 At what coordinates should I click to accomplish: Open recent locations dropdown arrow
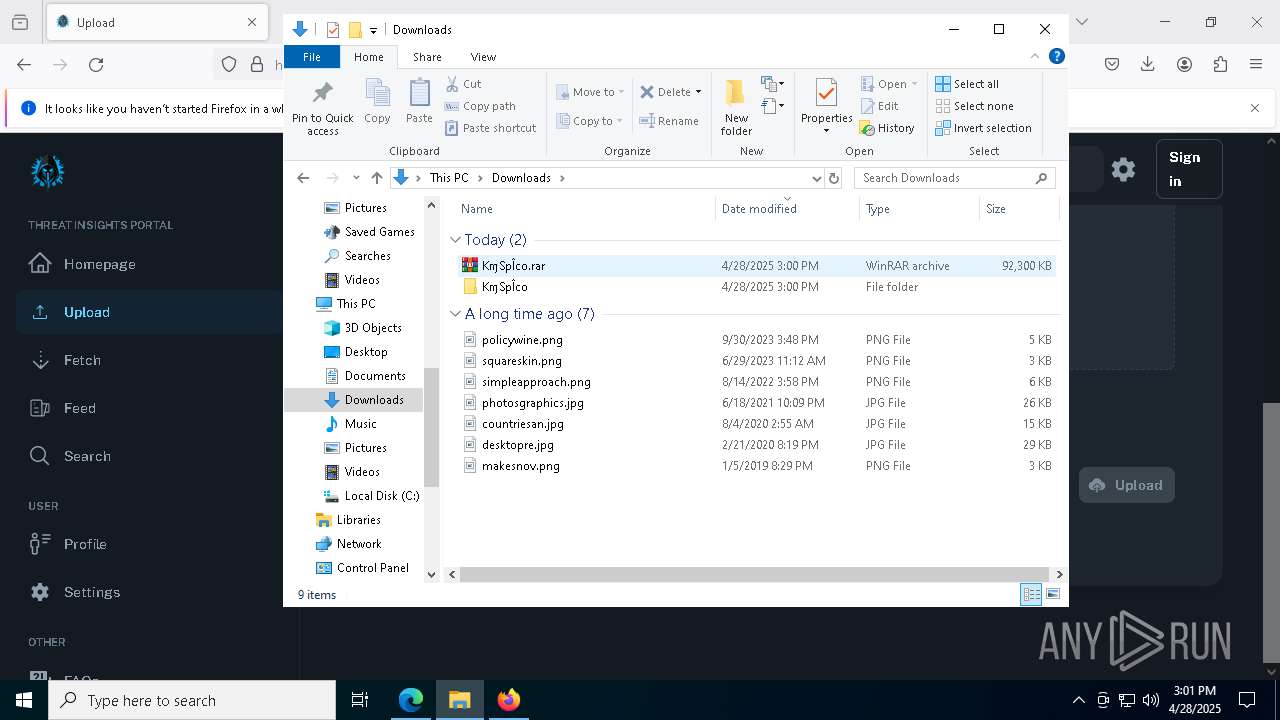[356, 178]
